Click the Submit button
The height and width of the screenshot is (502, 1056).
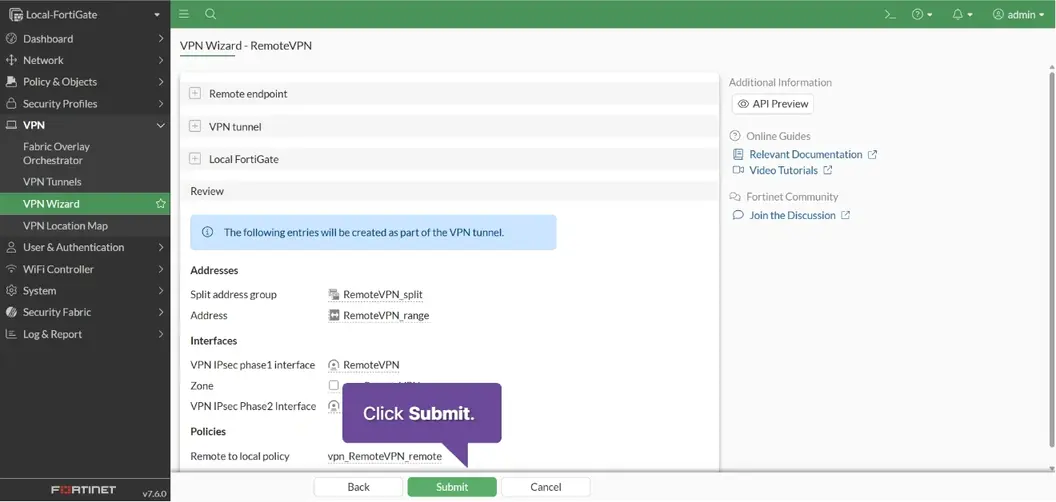pyautogui.click(x=452, y=487)
